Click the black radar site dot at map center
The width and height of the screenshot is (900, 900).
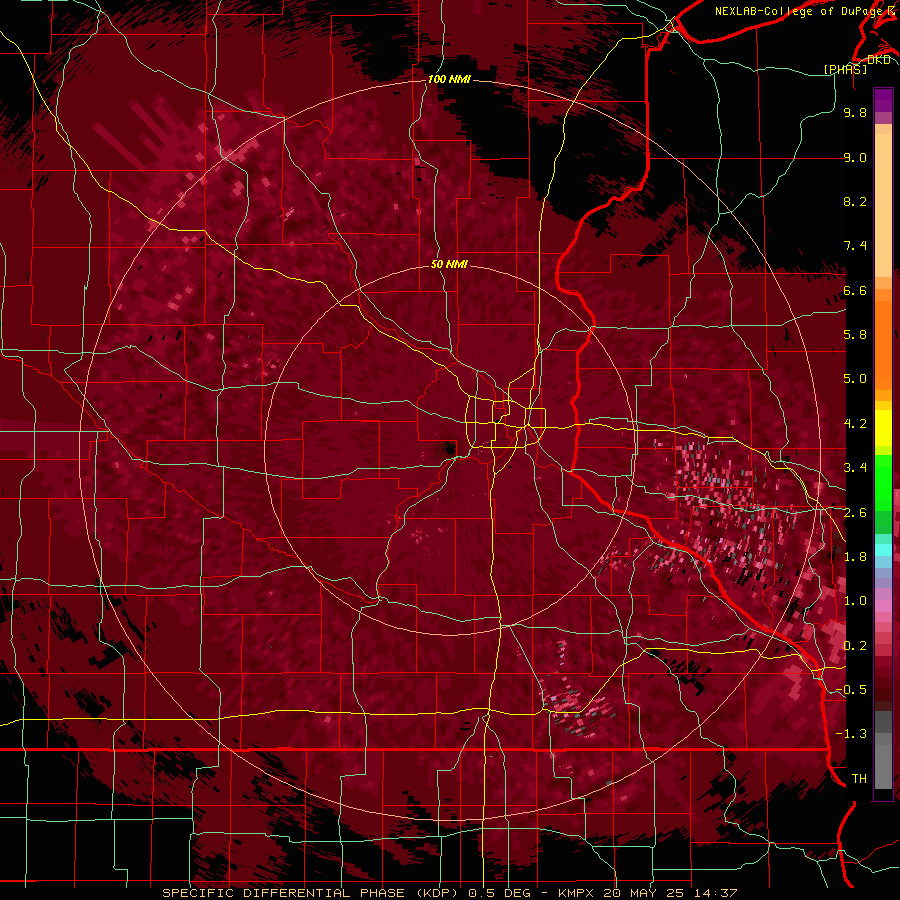pyautogui.click(x=449, y=449)
